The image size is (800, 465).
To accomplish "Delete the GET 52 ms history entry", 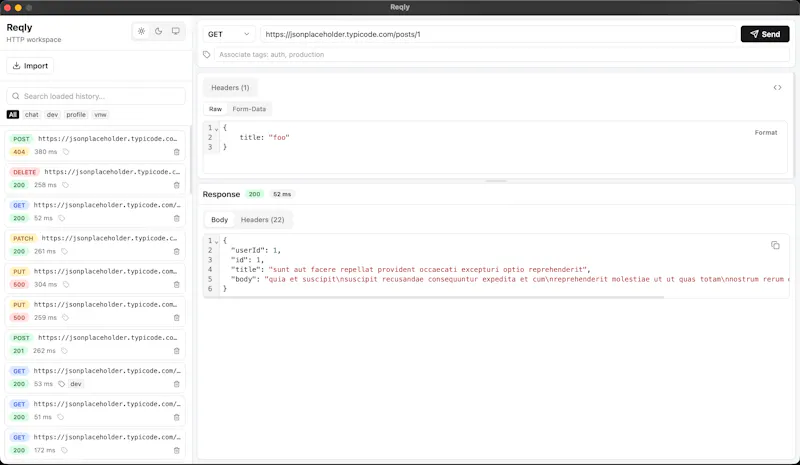I will (177, 218).
